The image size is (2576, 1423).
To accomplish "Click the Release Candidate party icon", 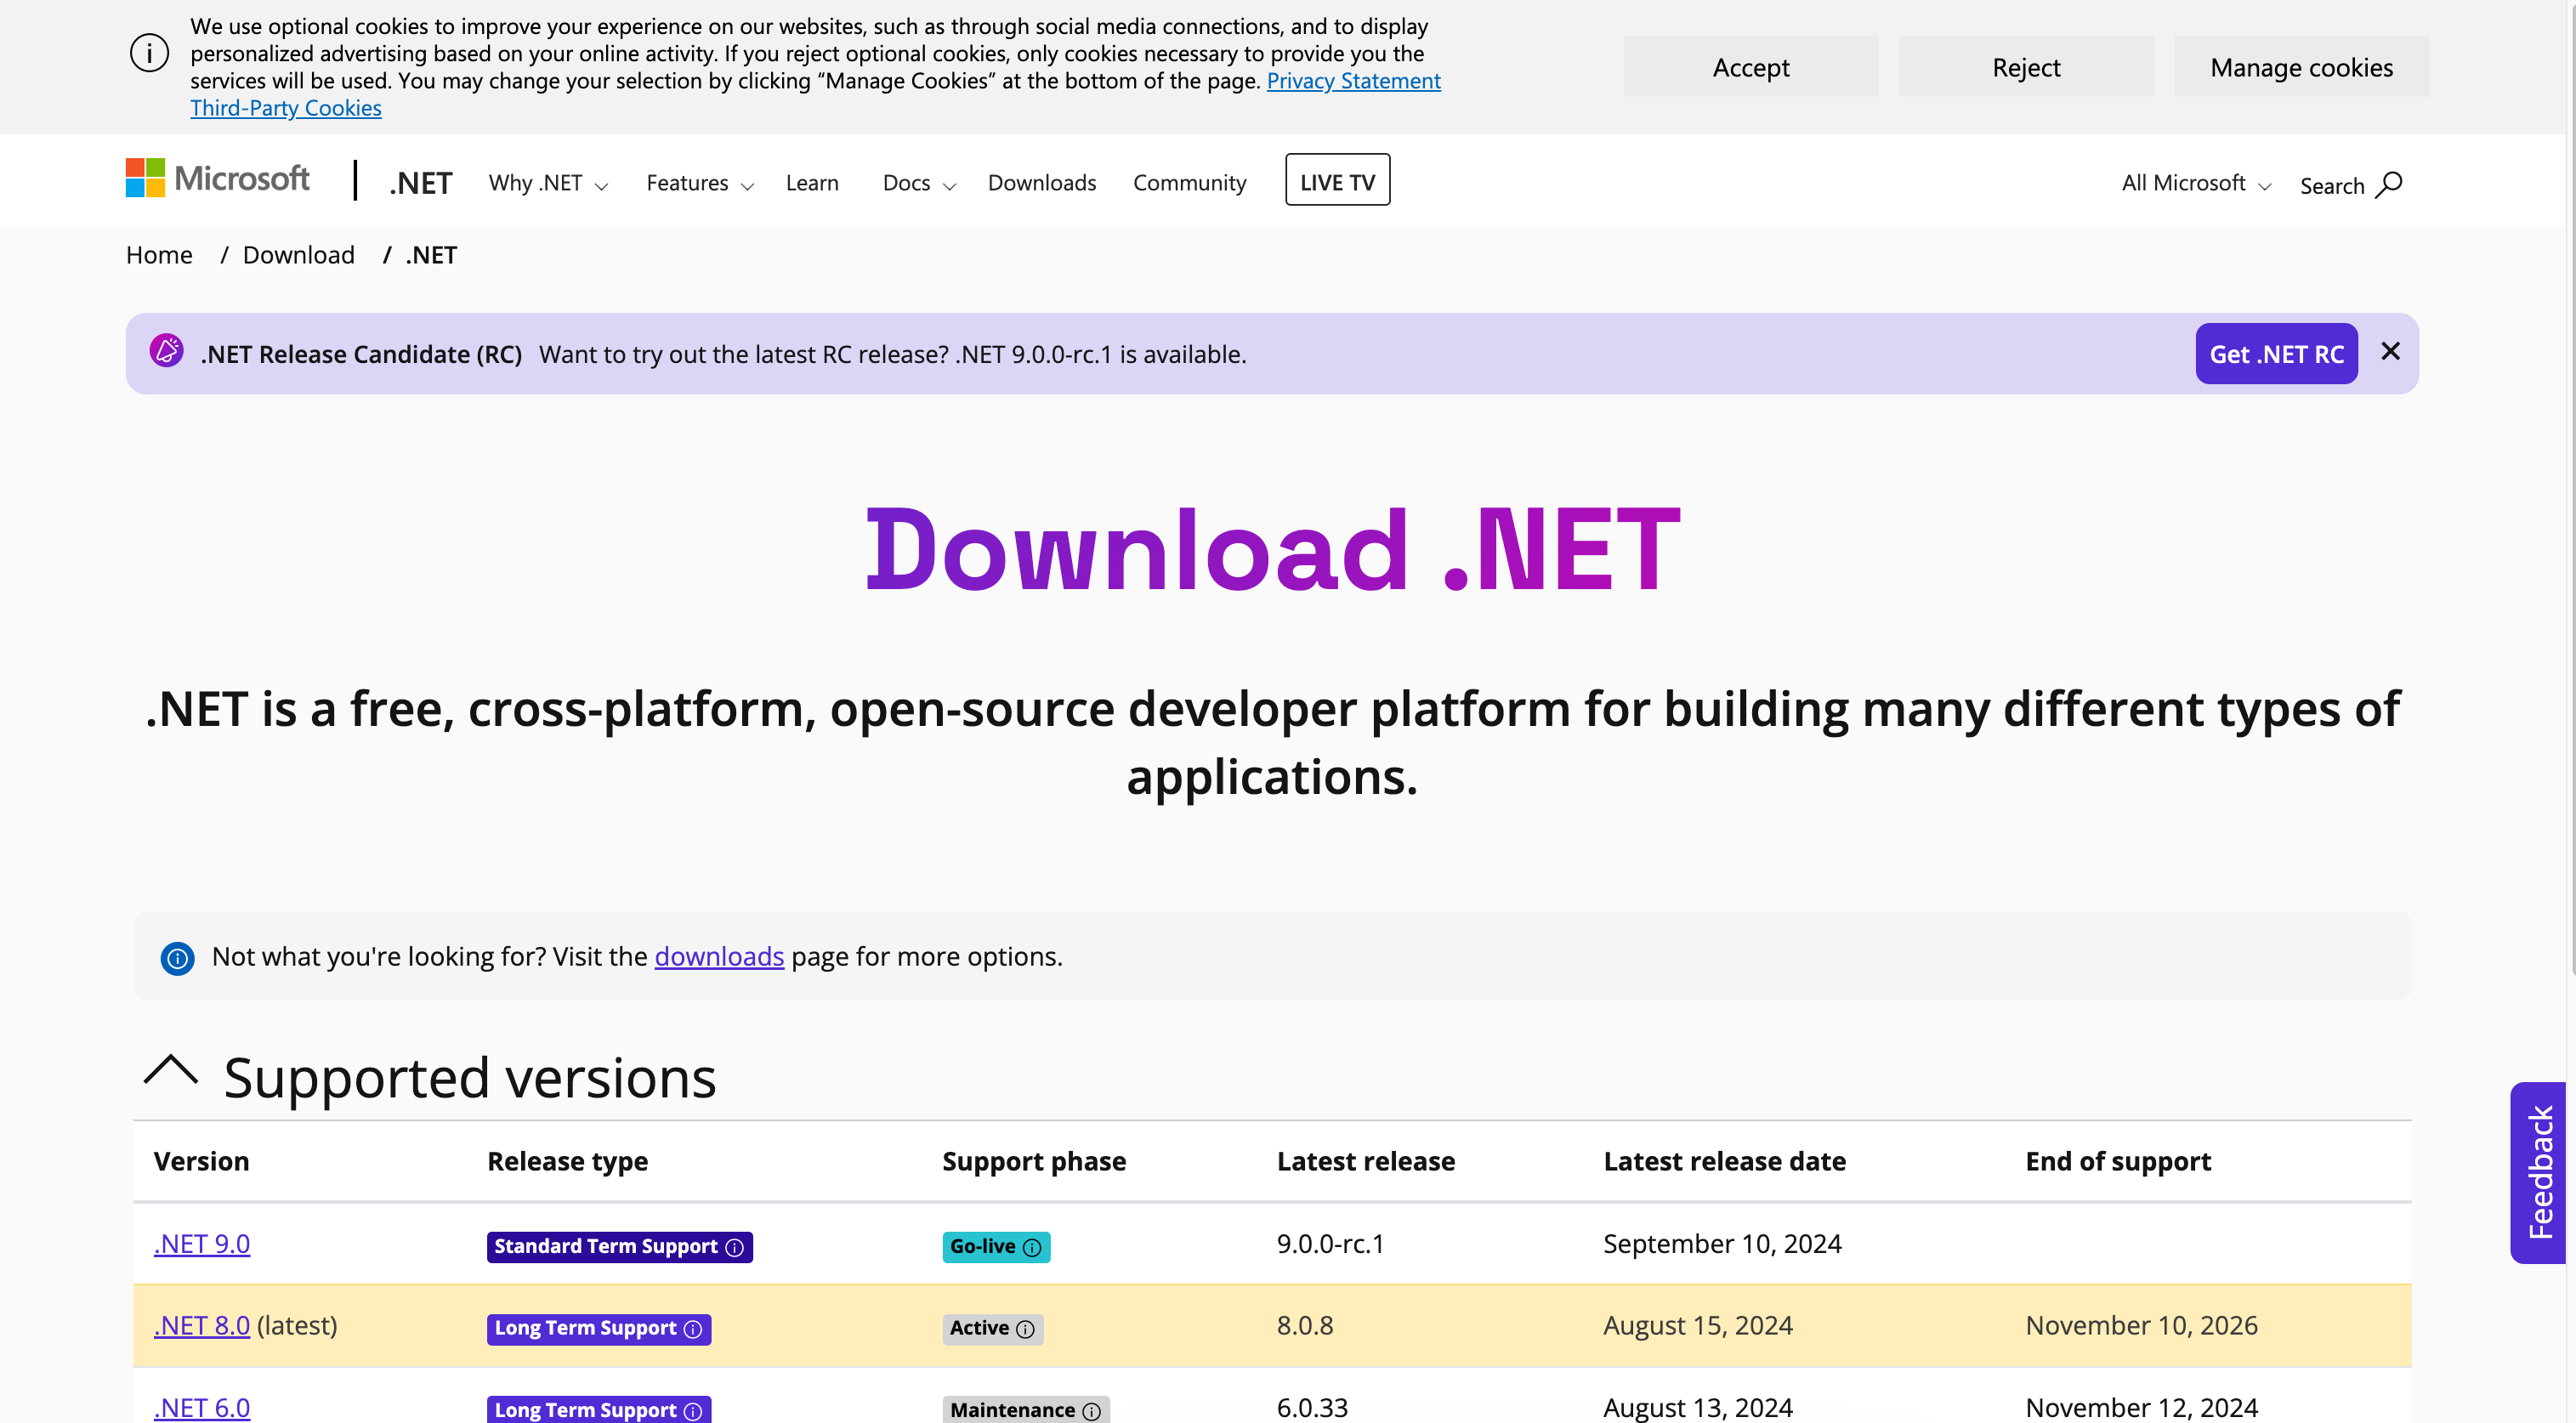I will (x=166, y=352).
